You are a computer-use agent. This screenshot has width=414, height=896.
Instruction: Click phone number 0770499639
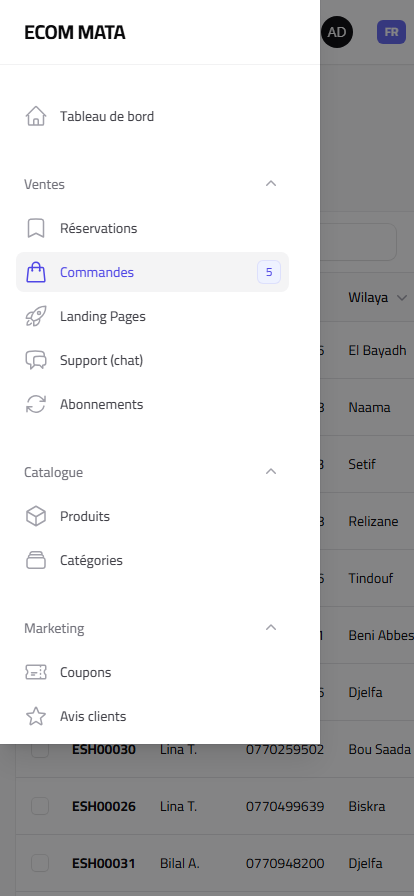(285, 806)
